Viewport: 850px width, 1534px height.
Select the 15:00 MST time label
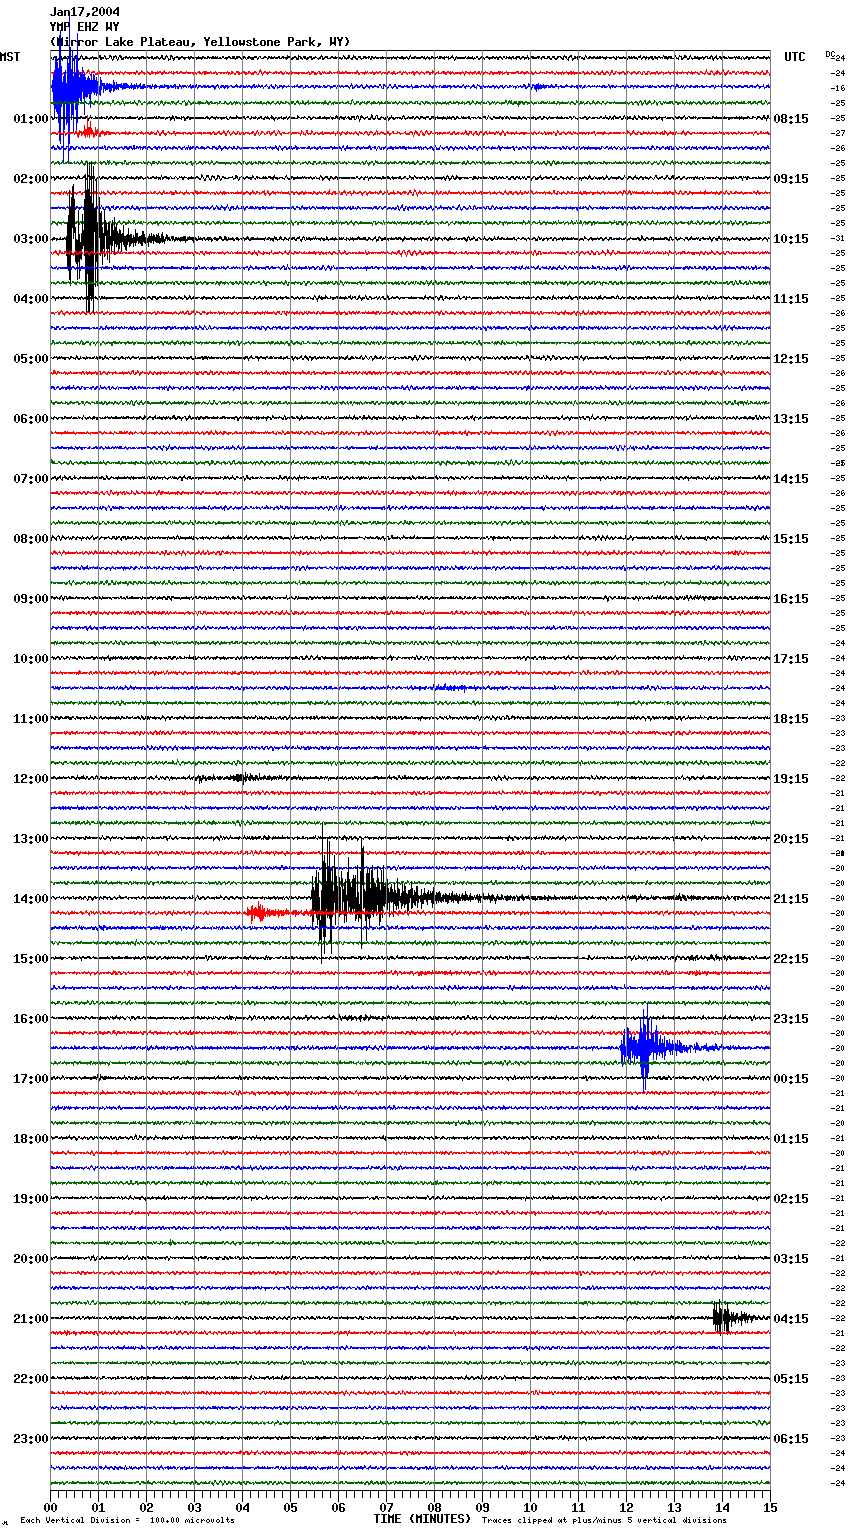click(31, 959)
